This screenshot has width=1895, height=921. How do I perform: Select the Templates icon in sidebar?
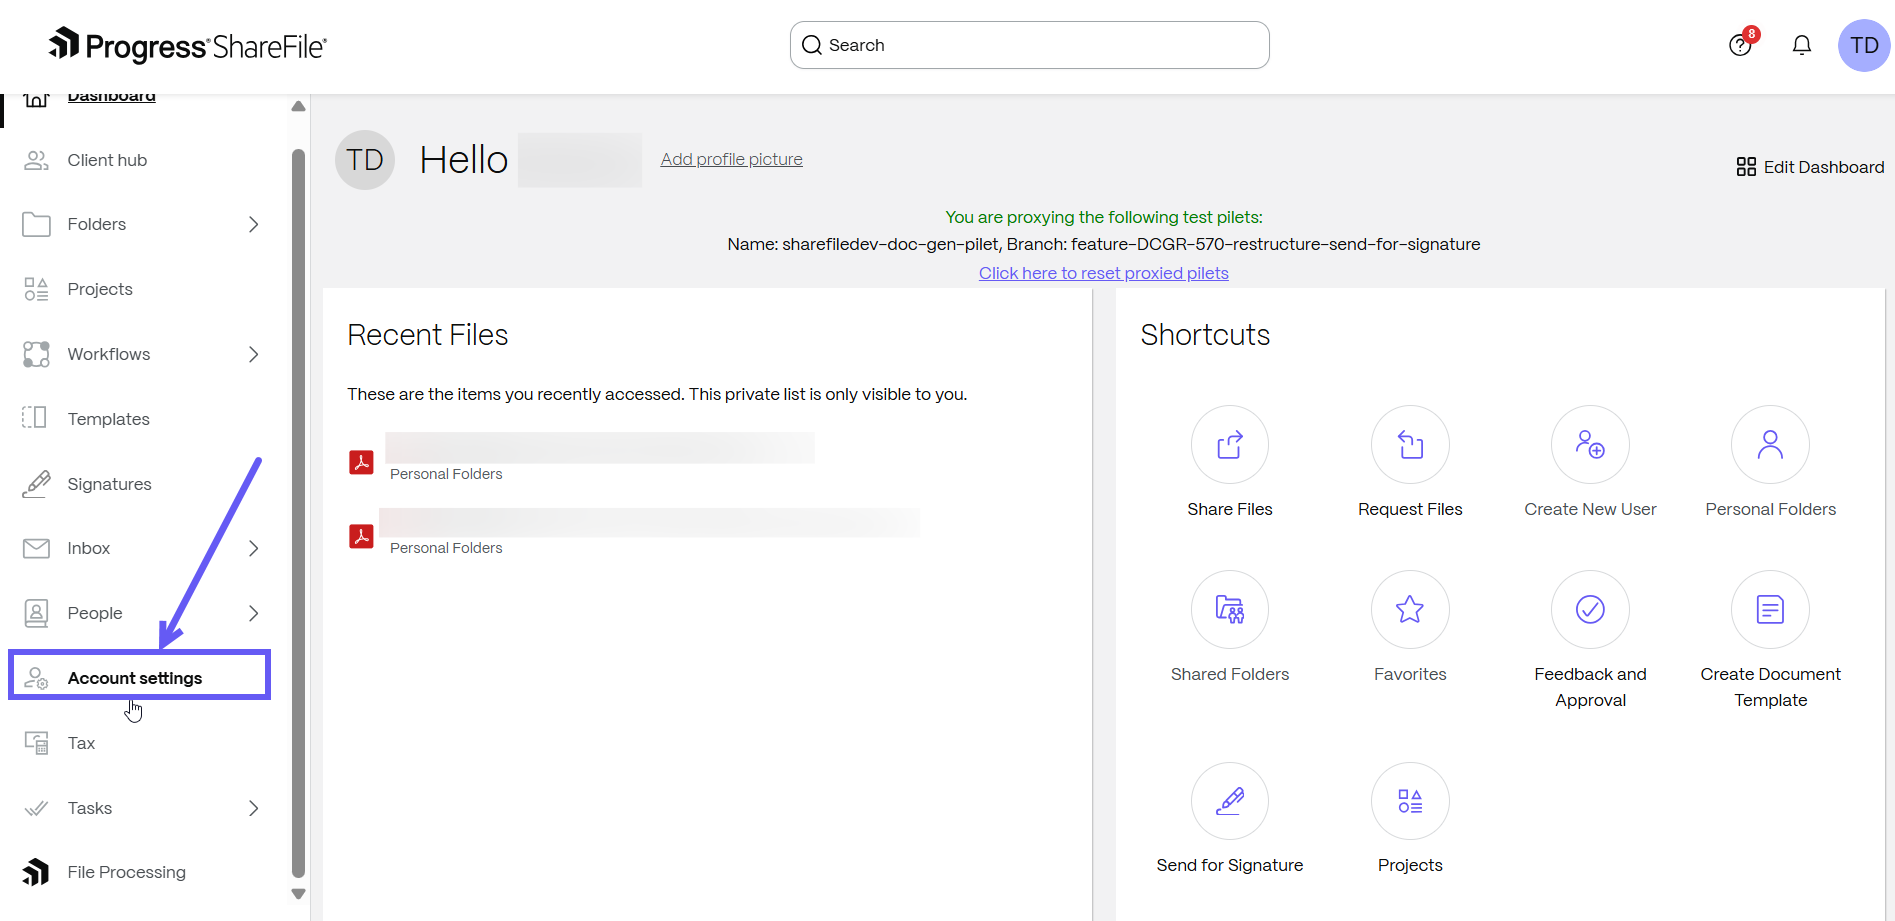tap(108, 418)
